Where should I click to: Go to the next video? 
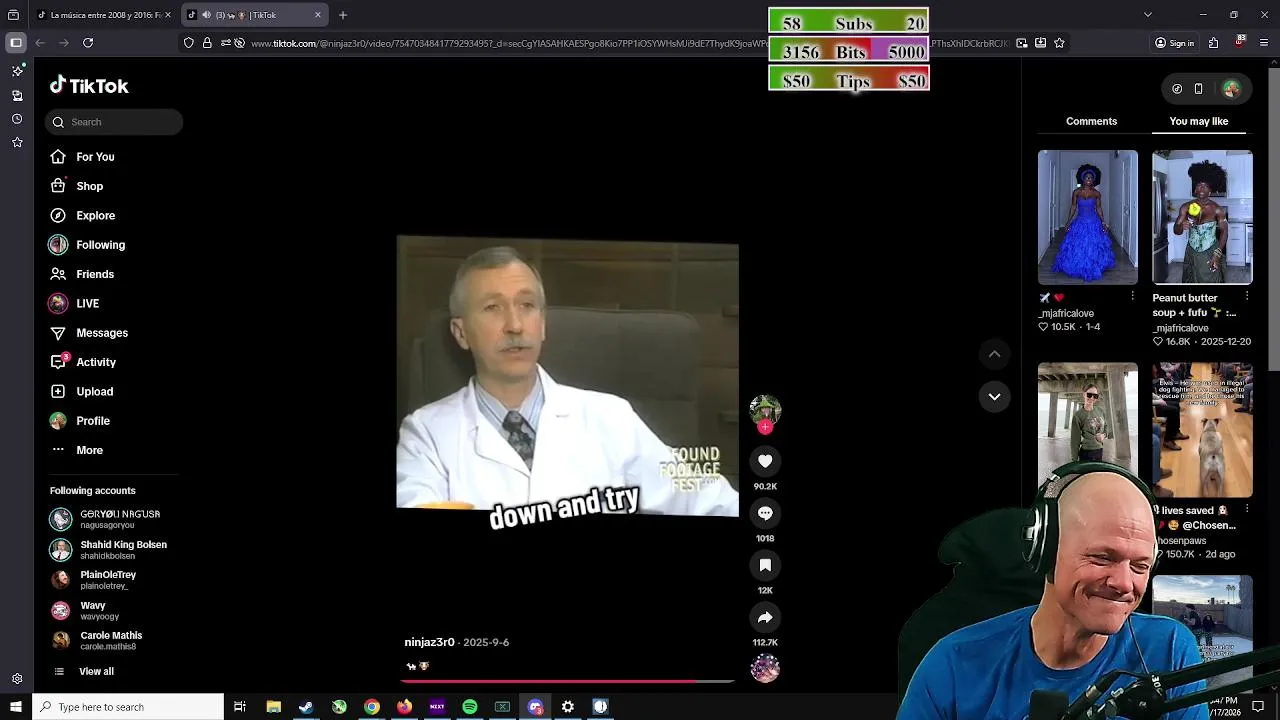pos(994,397)
